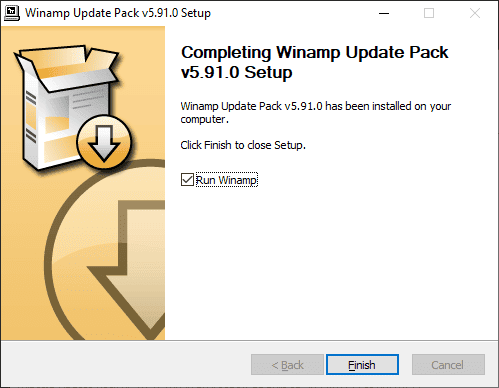
Task: Click the disabled Cancel button
Action: pos(448,365)
